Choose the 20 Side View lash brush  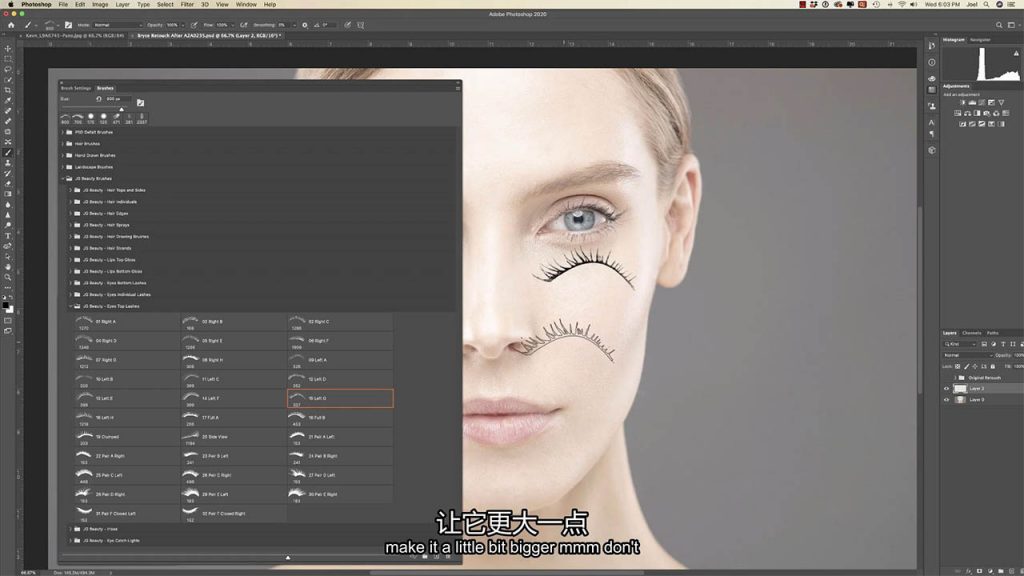(x=233, y=437)
